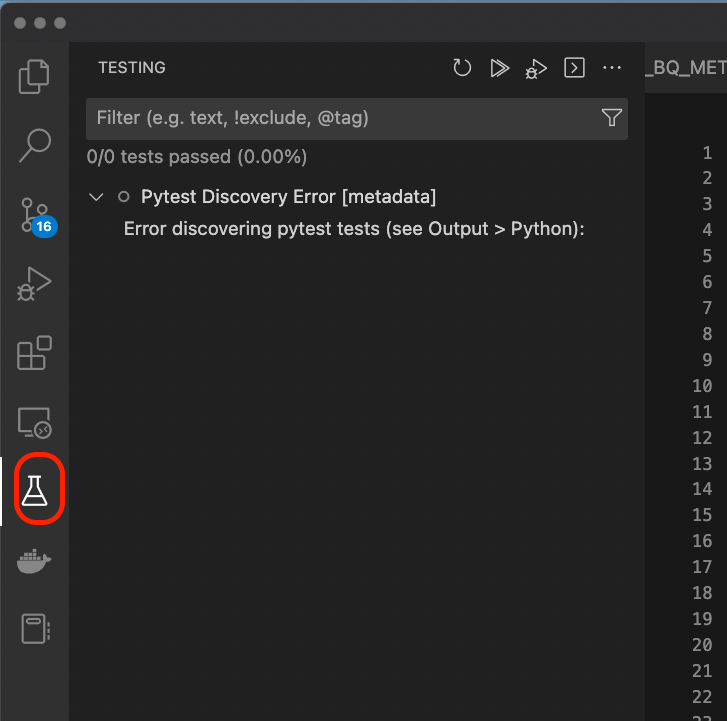Click the filter funnel icon
This screenshot has width=727, height=721.
point(612,118)
